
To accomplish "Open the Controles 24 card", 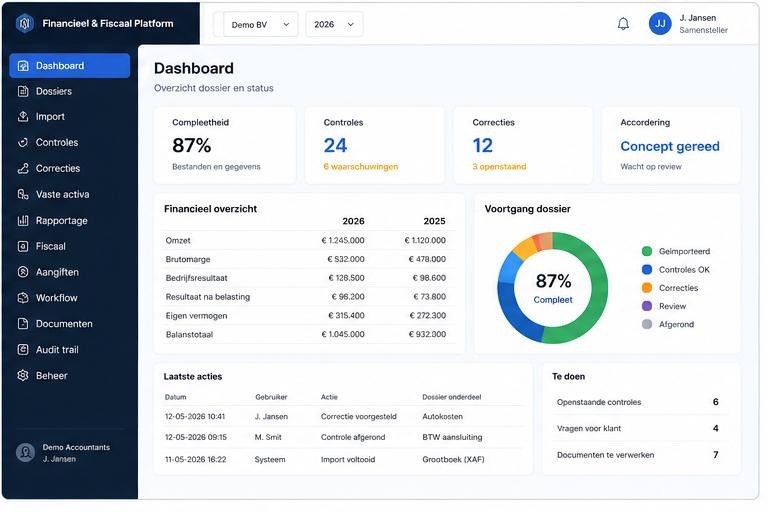I will pos(375,146).
